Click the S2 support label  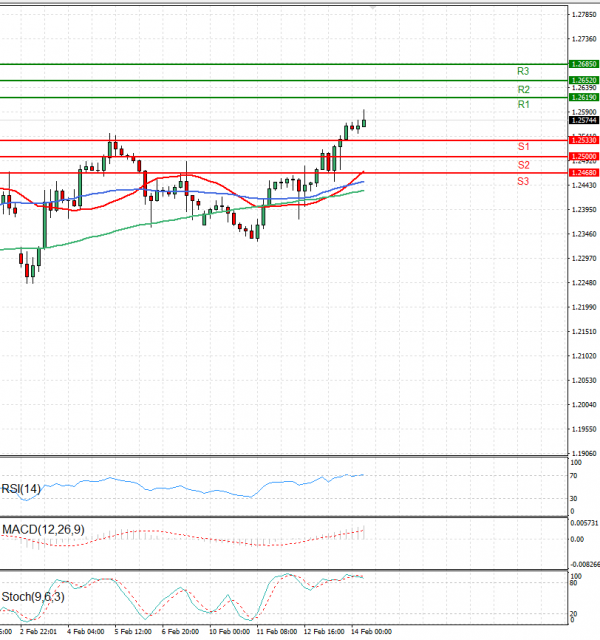[x=524, y=165]
